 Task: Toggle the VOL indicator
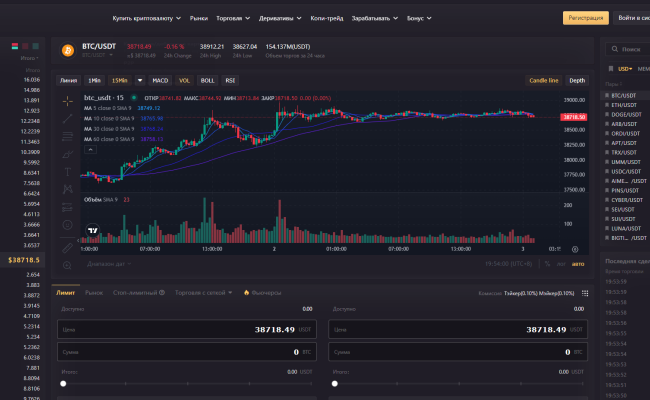click(x=184, y=80)
